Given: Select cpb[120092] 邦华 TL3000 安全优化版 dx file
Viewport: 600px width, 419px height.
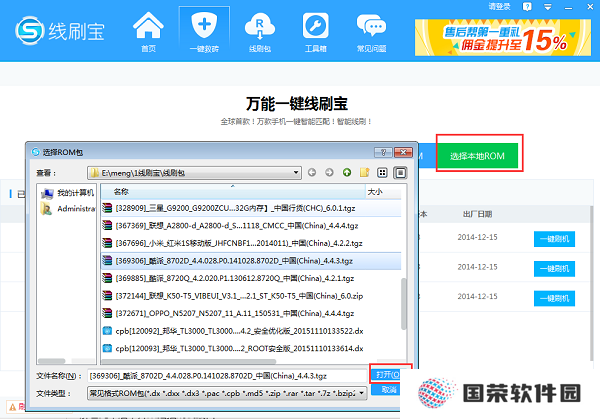Looking at the screenshot, I should (251, 331).
